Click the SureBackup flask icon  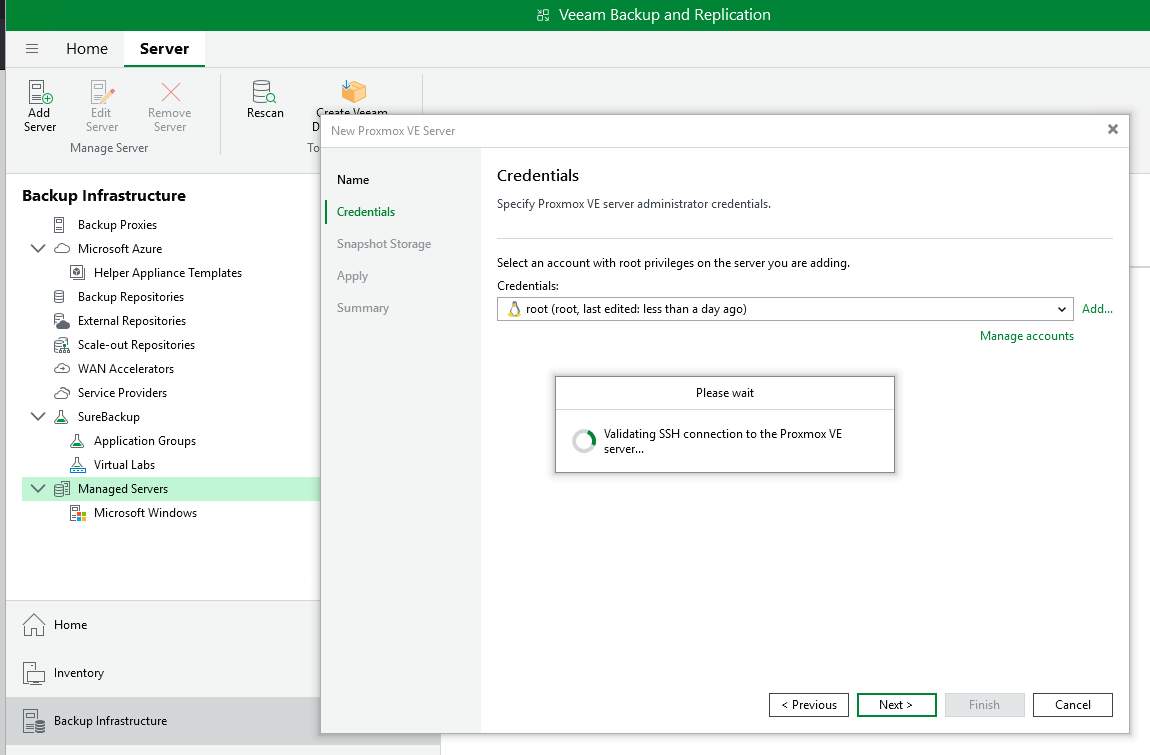(x=61, y=417)
